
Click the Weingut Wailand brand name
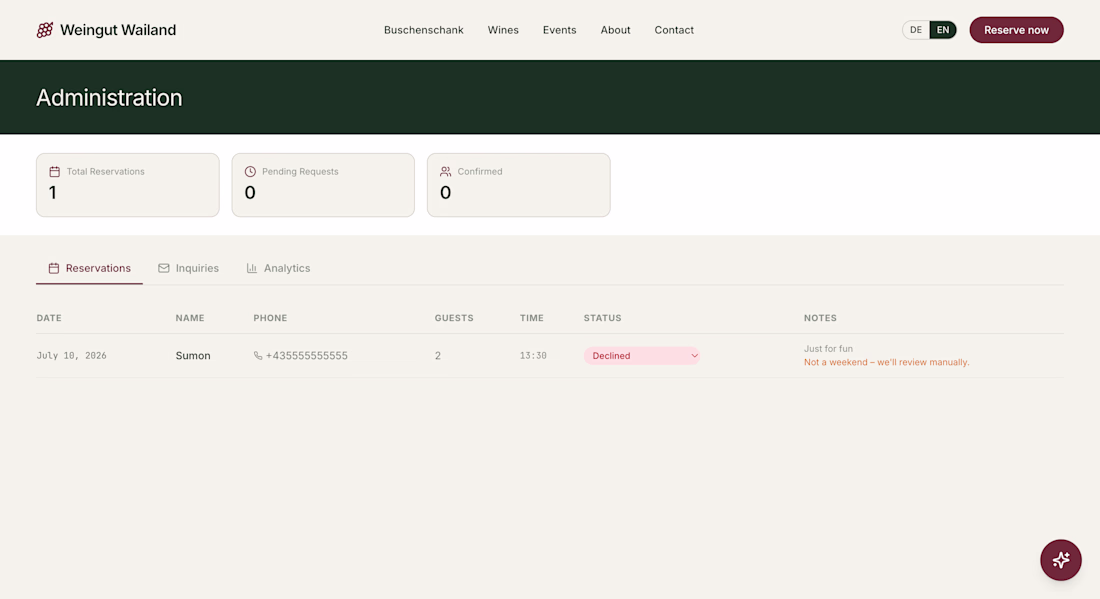[118, 29]
